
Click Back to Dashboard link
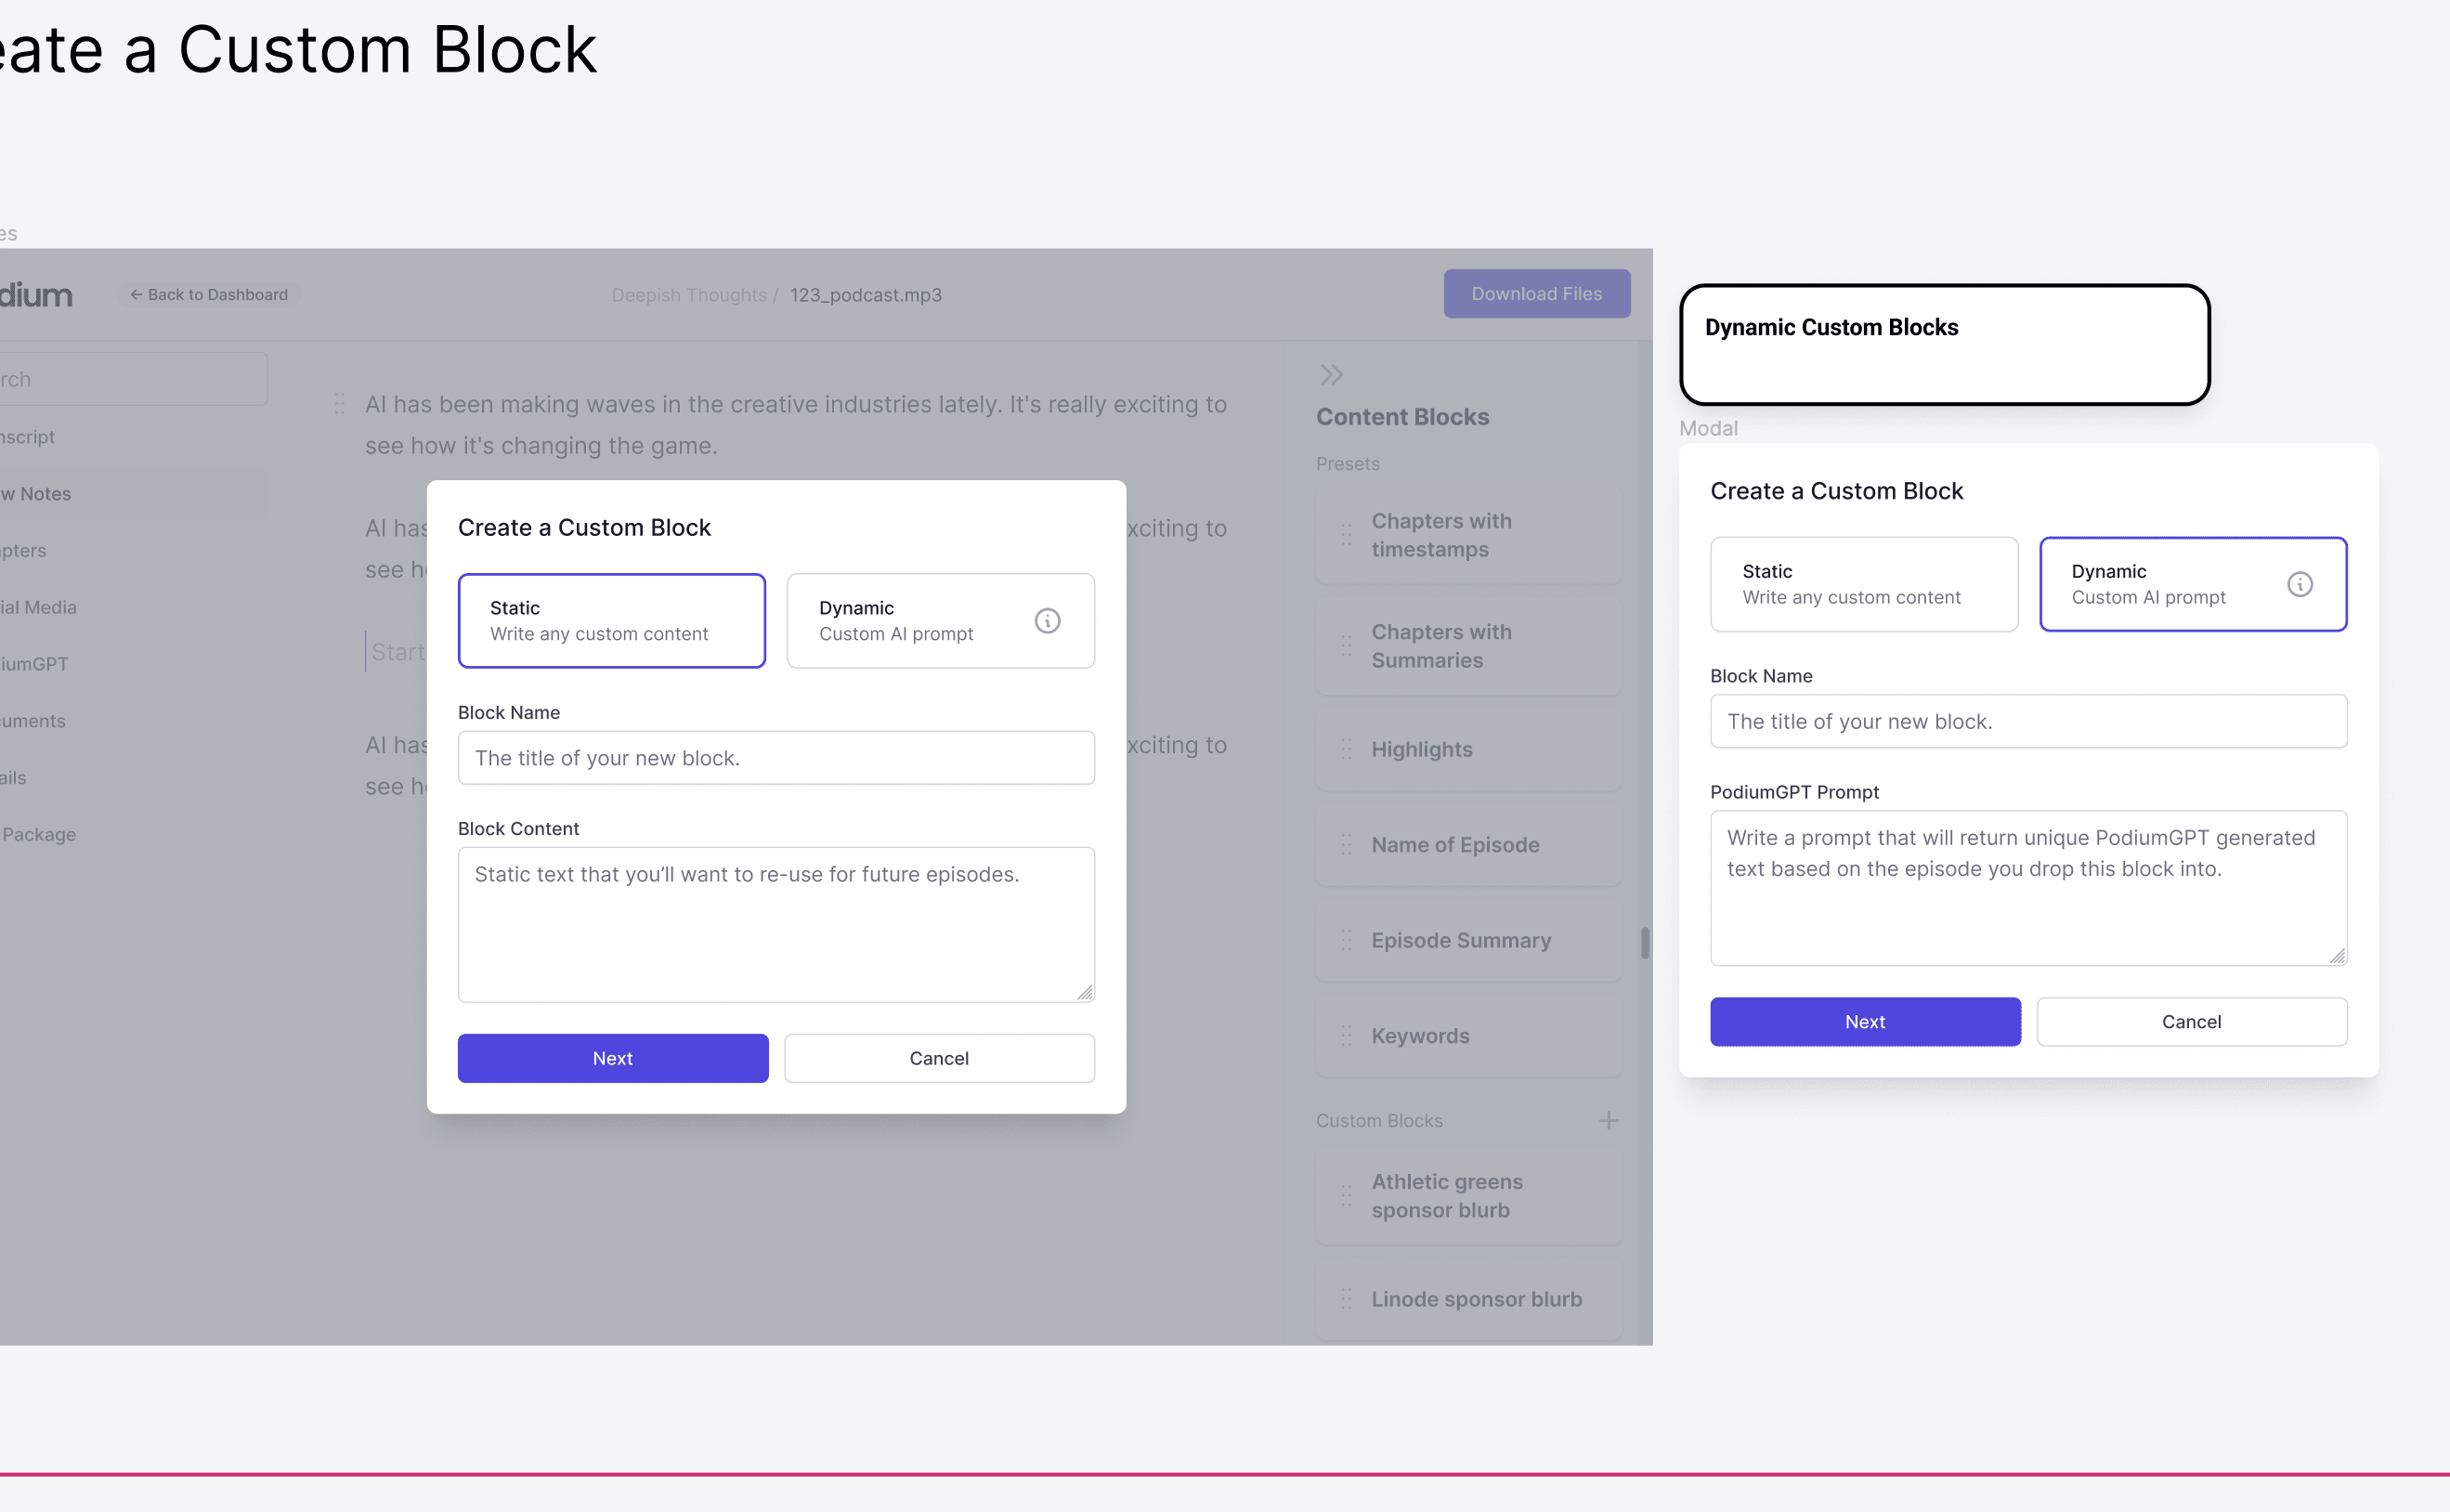tap(209, 295)
